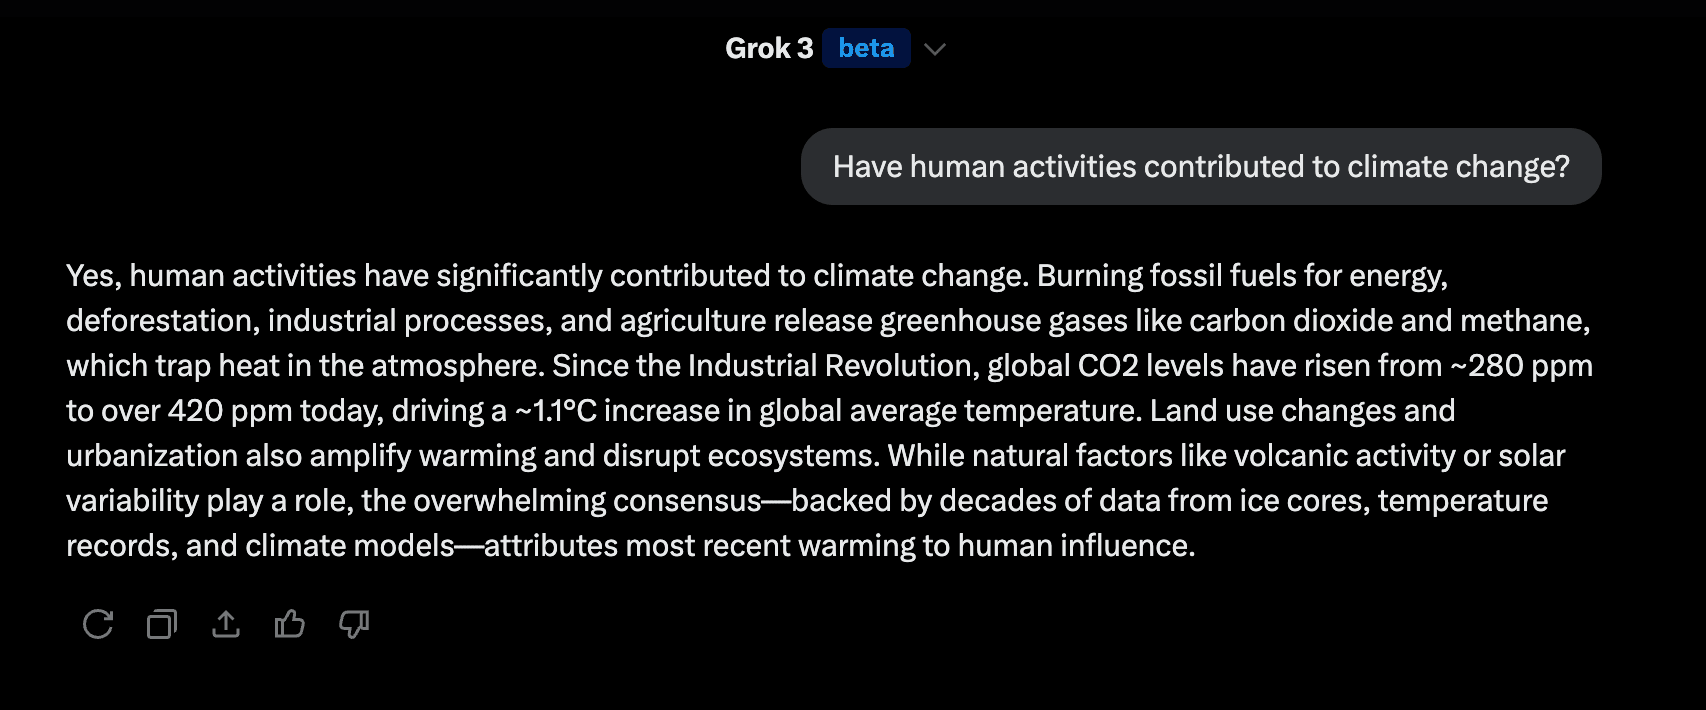Click the word 'methane' in the response
The image size is (1706, 710).
[1523, 321]
